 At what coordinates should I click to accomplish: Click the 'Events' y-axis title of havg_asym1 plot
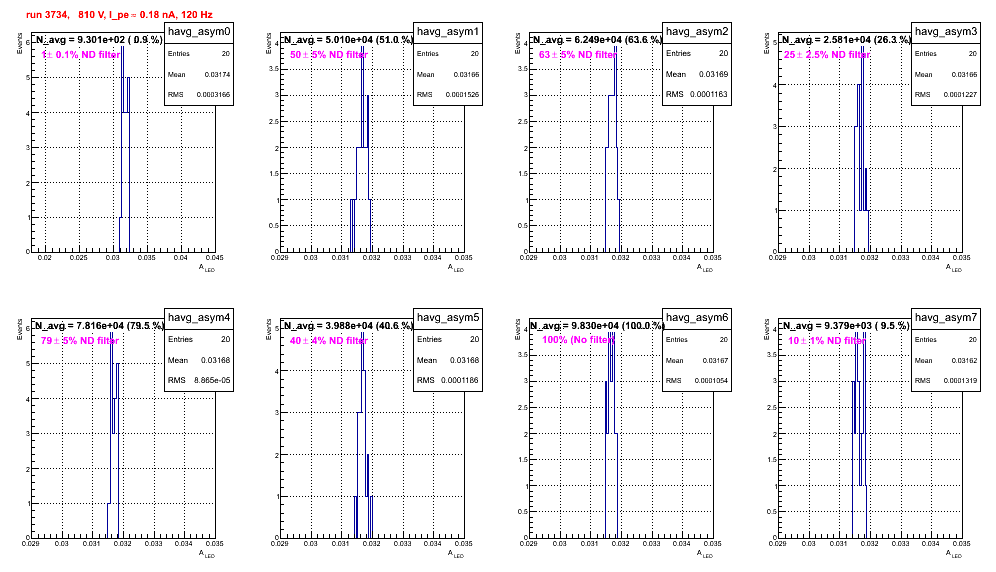coord(269,43)
